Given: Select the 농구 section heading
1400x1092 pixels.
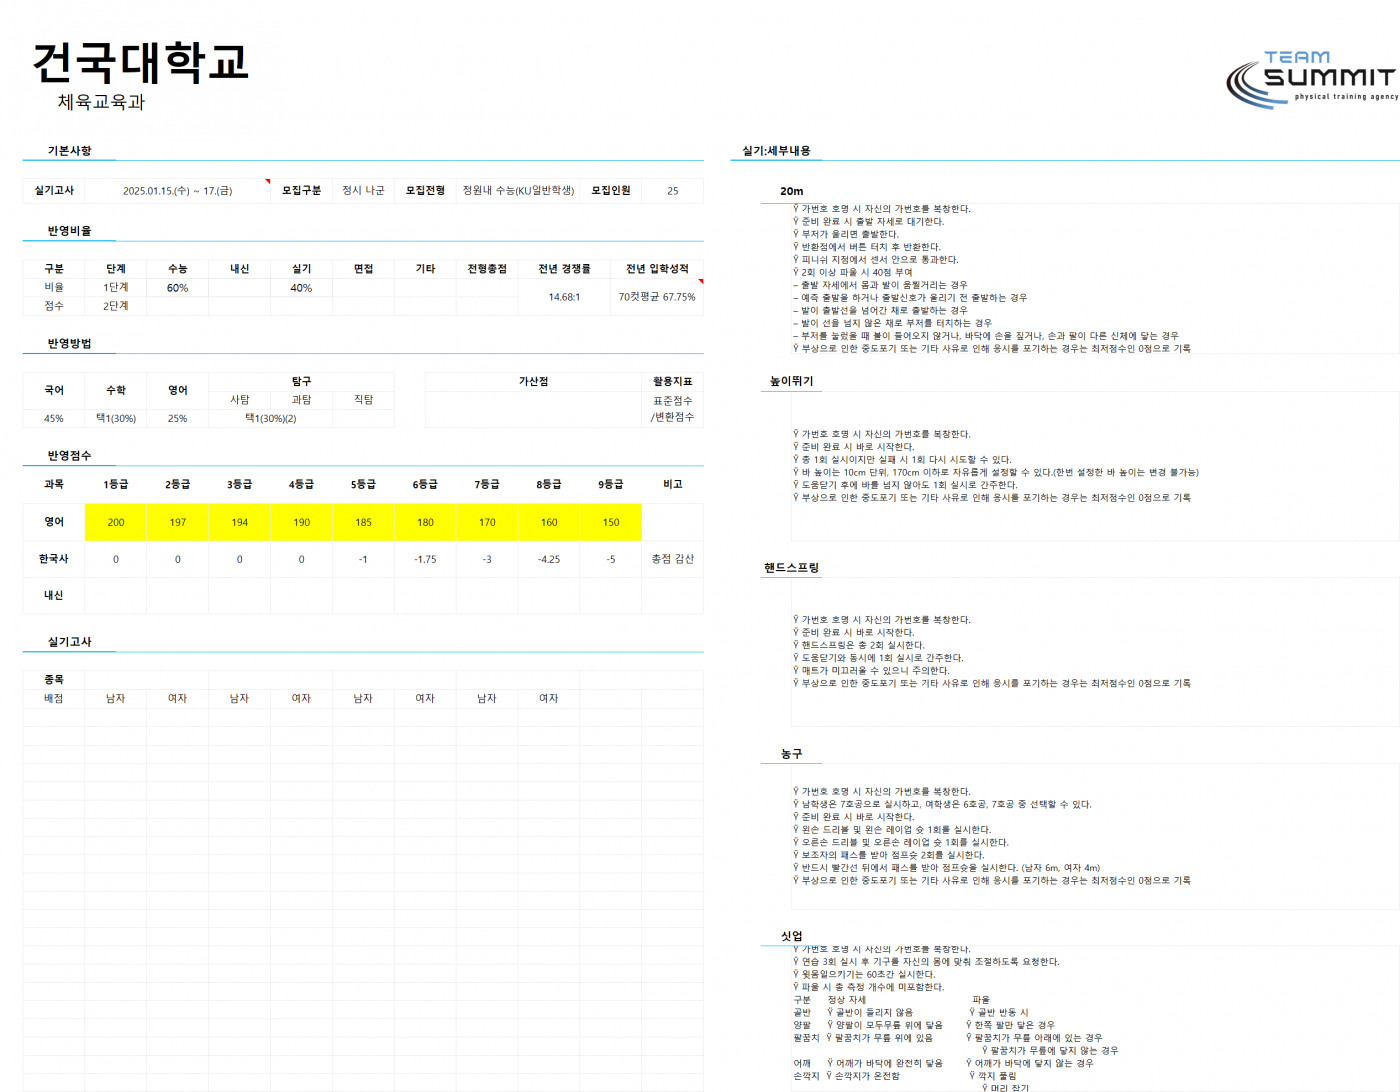Looking at the screenshot, I should [791, 754].
